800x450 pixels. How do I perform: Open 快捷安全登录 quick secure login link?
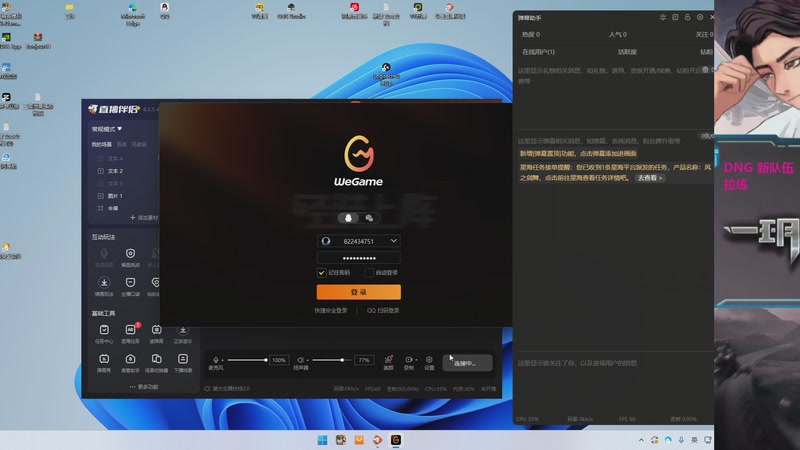331,310
